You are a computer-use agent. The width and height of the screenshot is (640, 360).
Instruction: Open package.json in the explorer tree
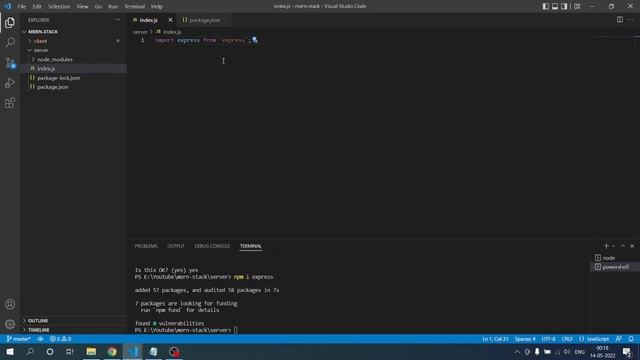[73, 87]
